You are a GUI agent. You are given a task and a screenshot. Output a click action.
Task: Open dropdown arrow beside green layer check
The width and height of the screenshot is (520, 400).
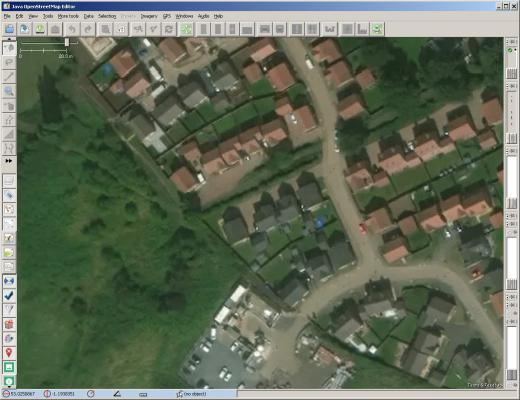tap(515, 50)
